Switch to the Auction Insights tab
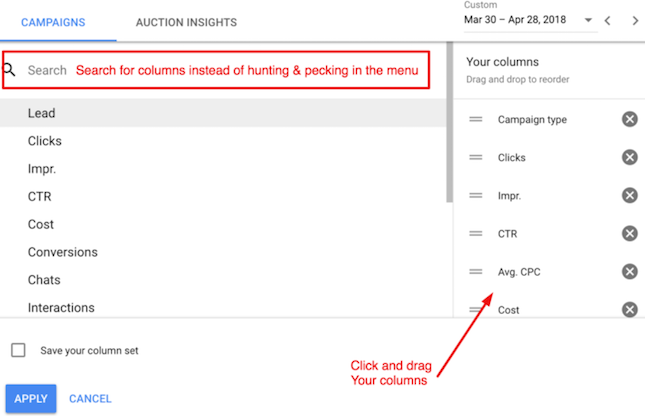The image size is (645, 416). (186, 22)
